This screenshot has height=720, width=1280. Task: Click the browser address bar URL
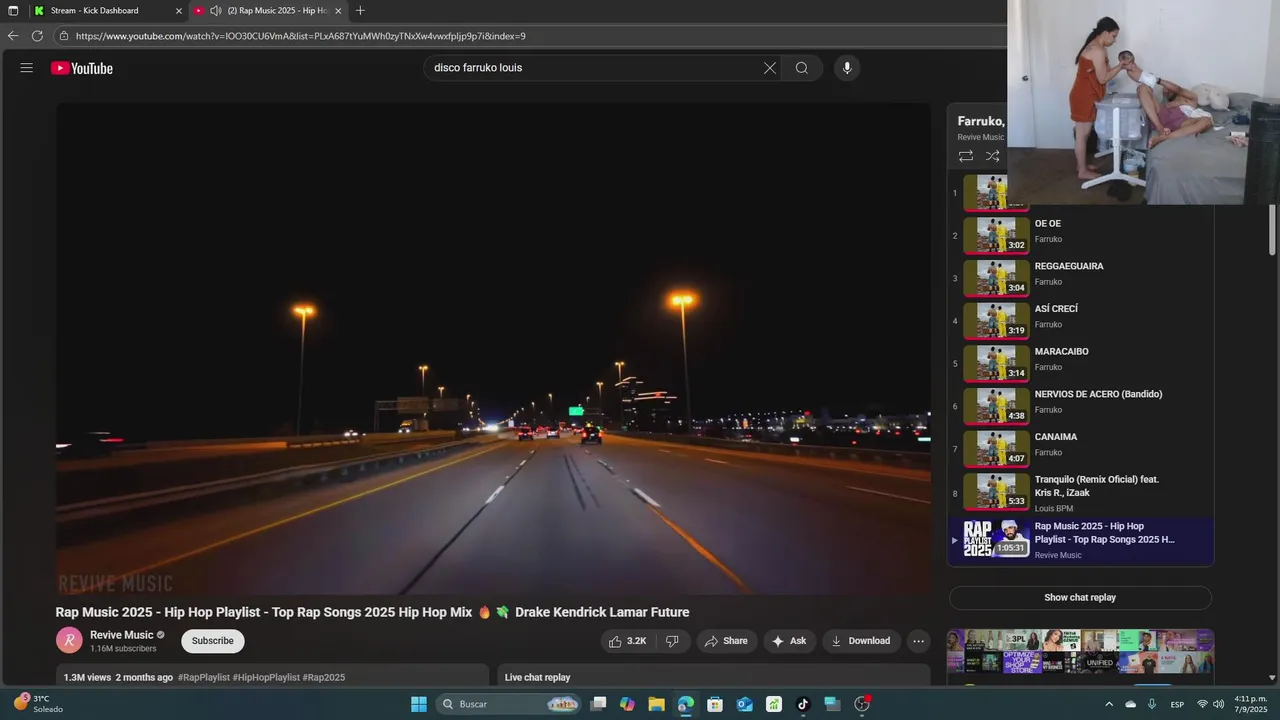[300, 36]
